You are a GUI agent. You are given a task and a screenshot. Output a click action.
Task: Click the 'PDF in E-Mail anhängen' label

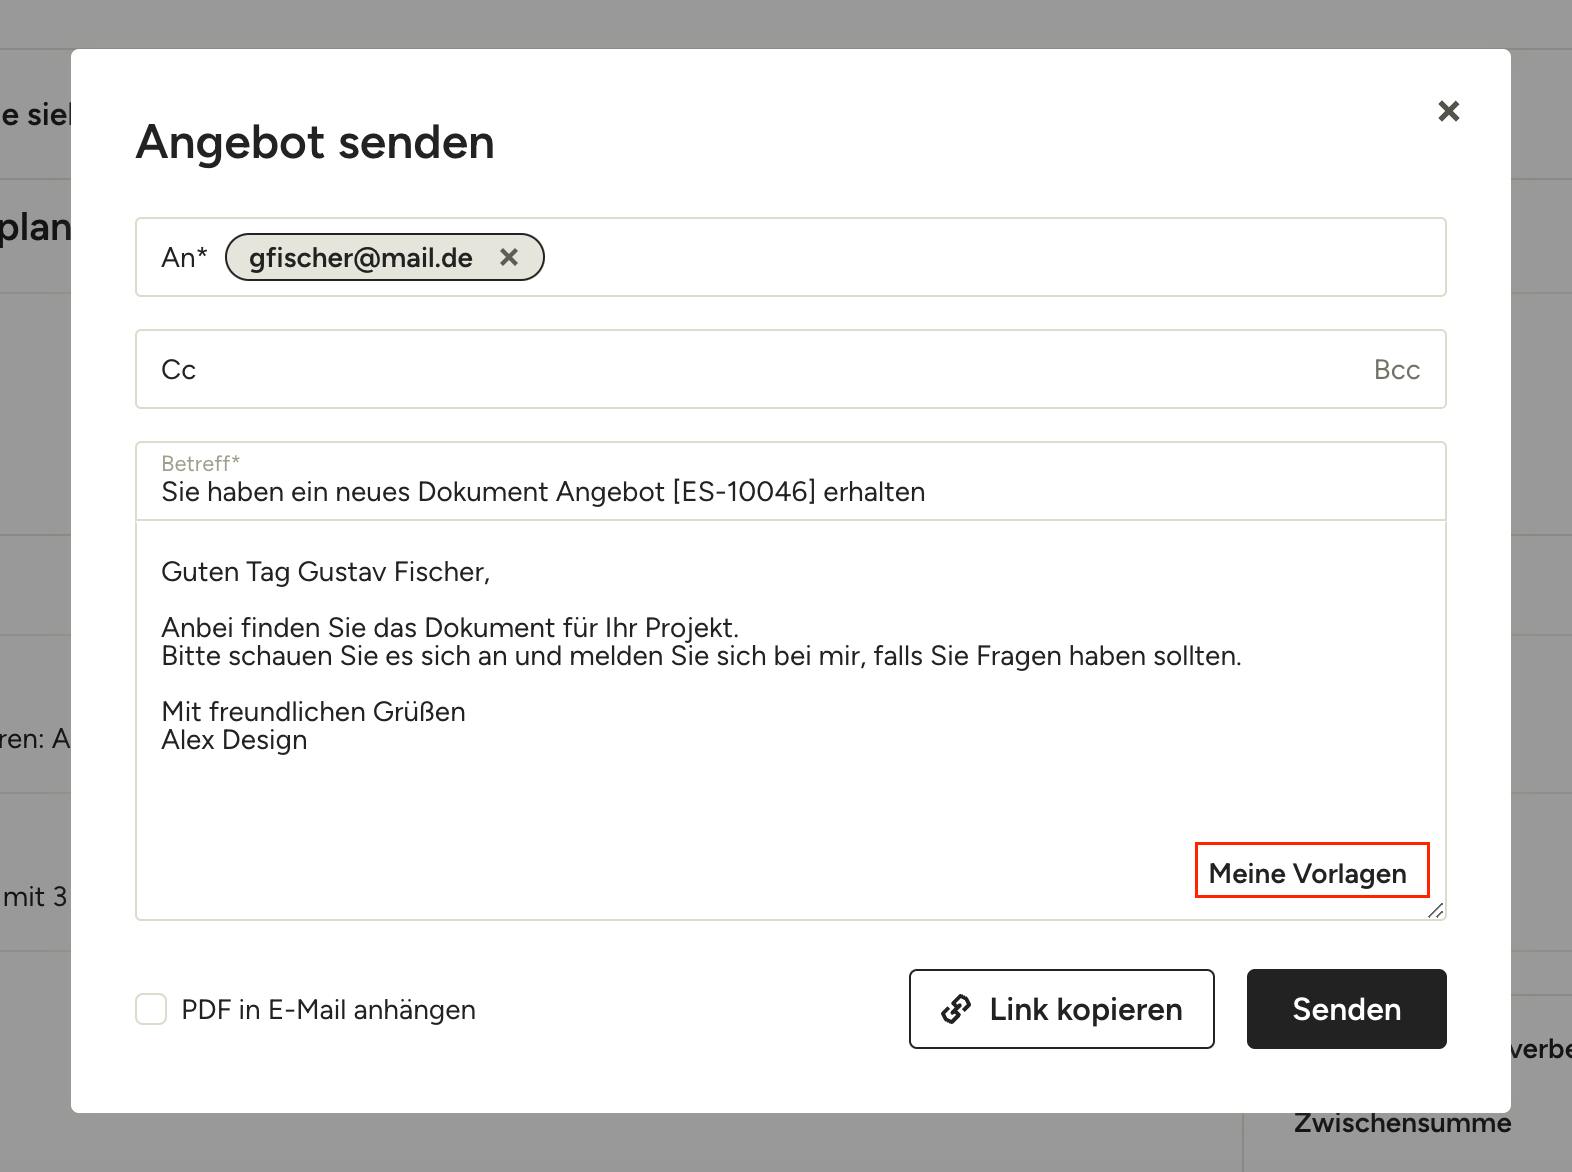[x=328, y=1010]
